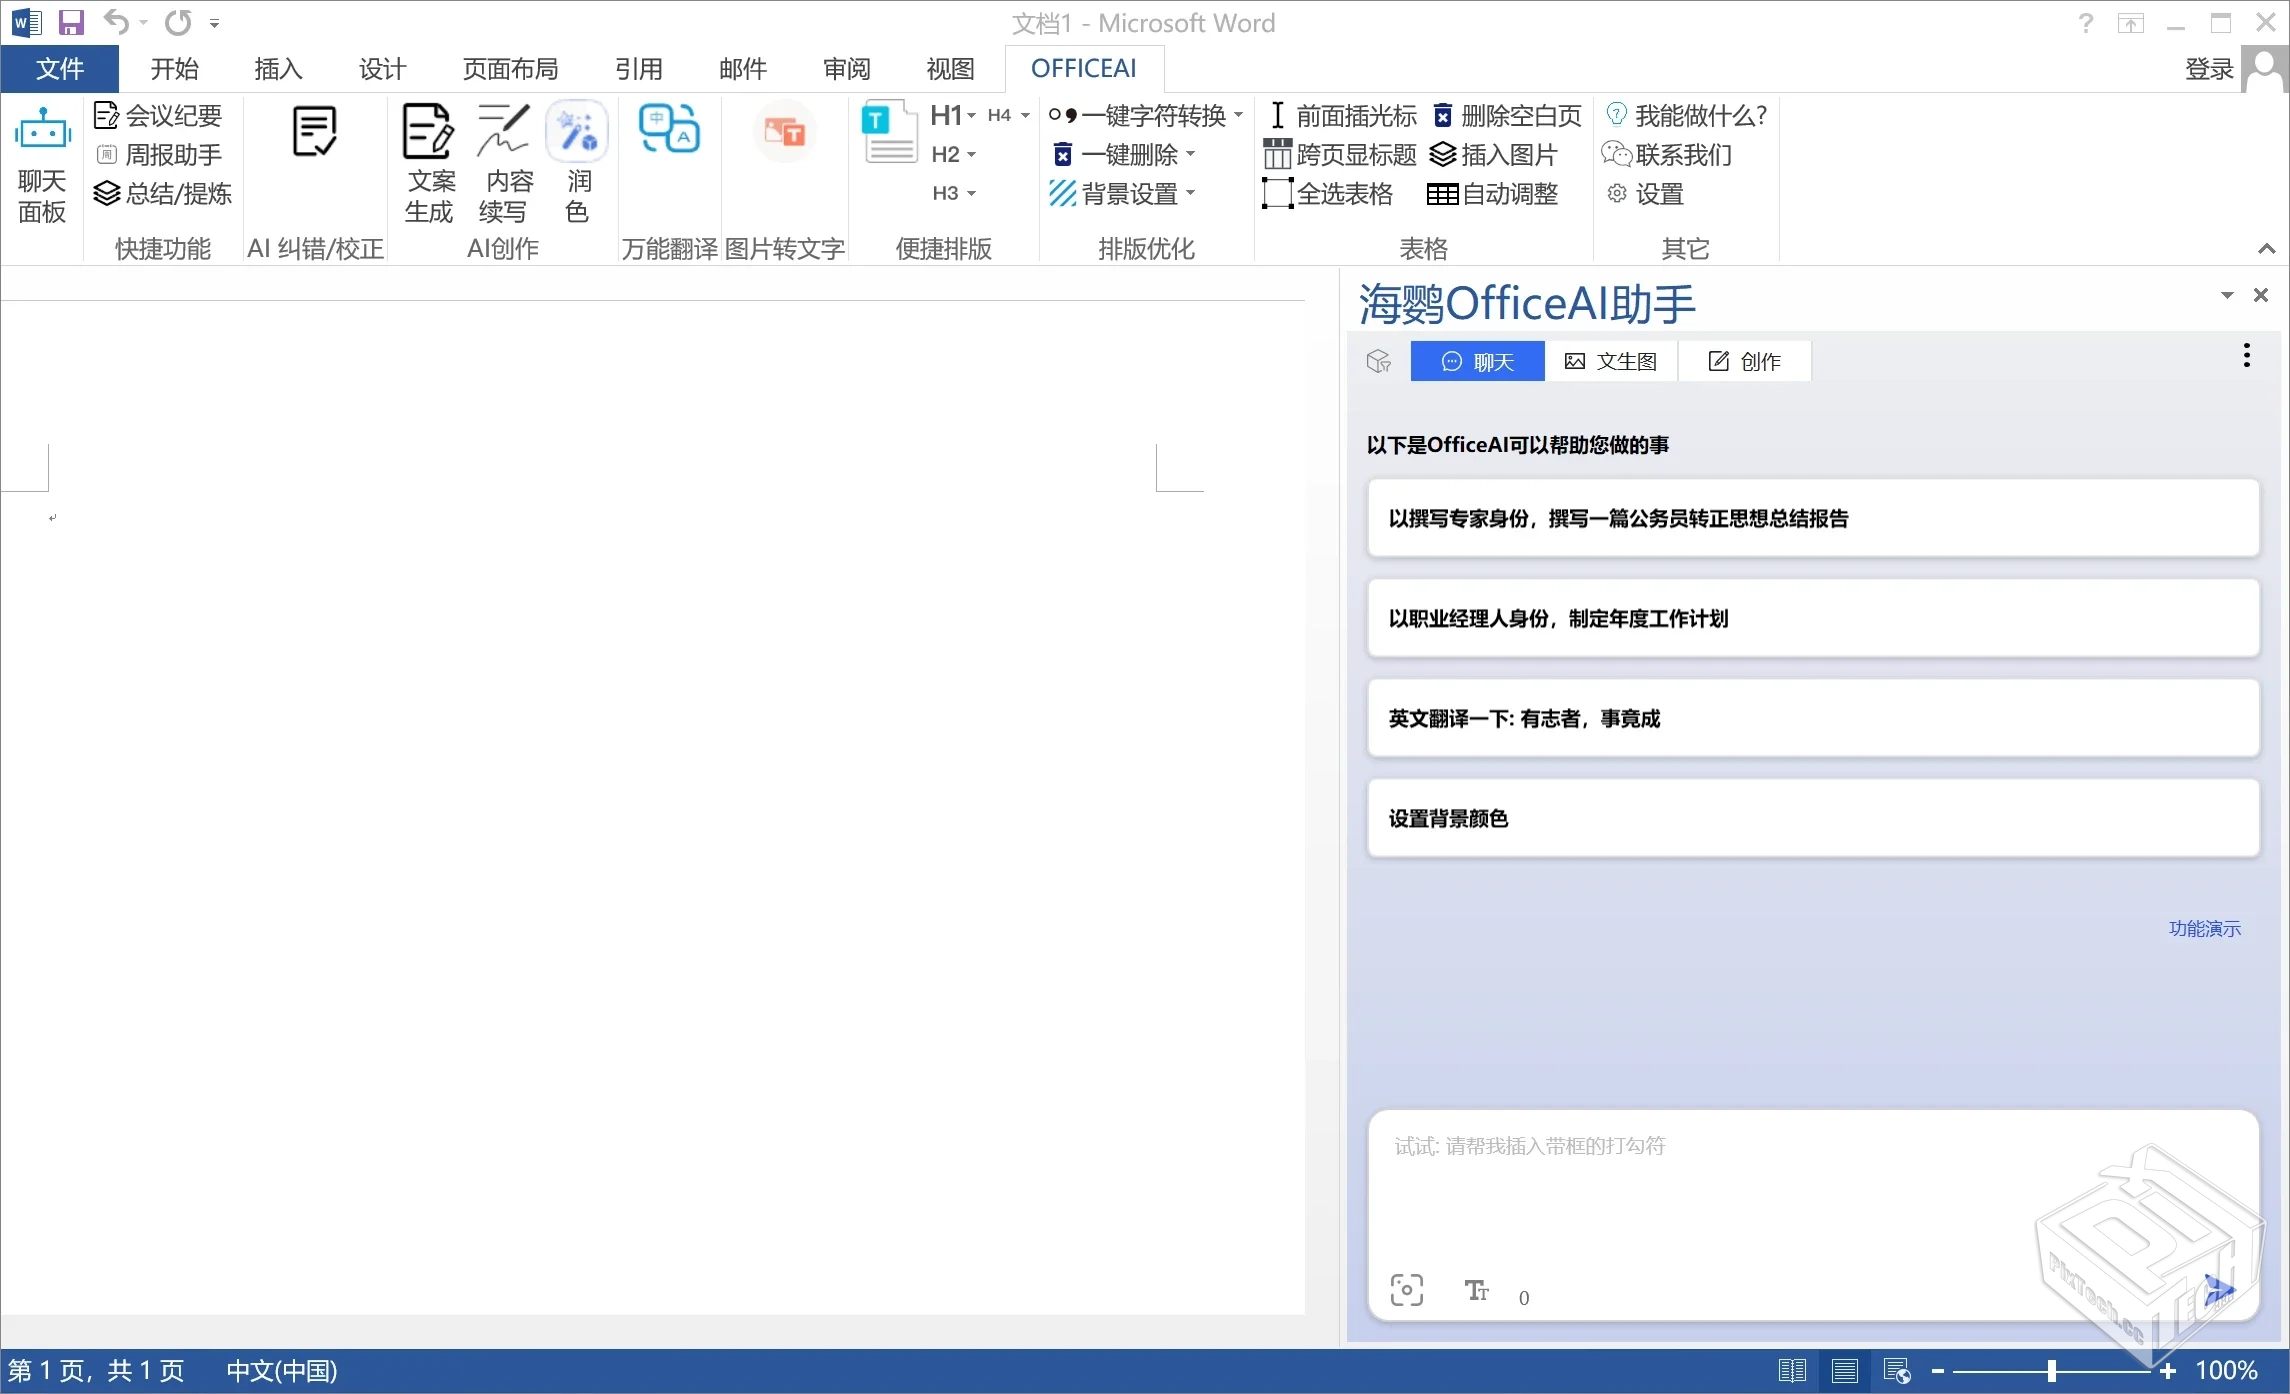Switch to the 插入 Insert tab
2290x1394 pixels.
[x=278, y=69]
